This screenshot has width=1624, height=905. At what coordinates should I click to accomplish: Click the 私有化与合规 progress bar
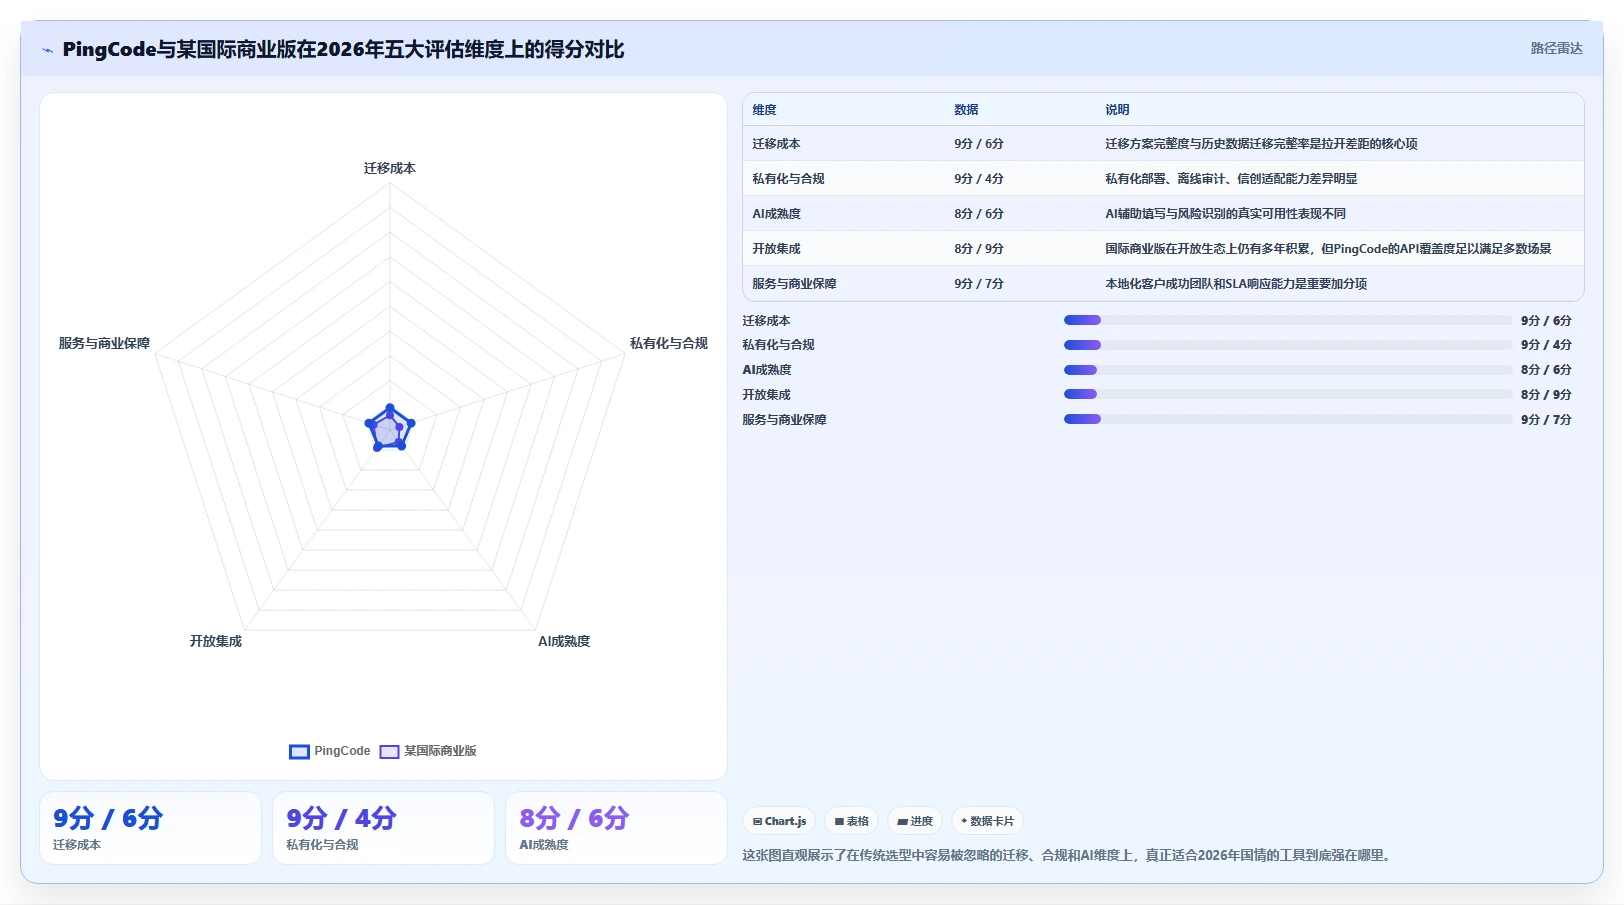(1288, 345)
